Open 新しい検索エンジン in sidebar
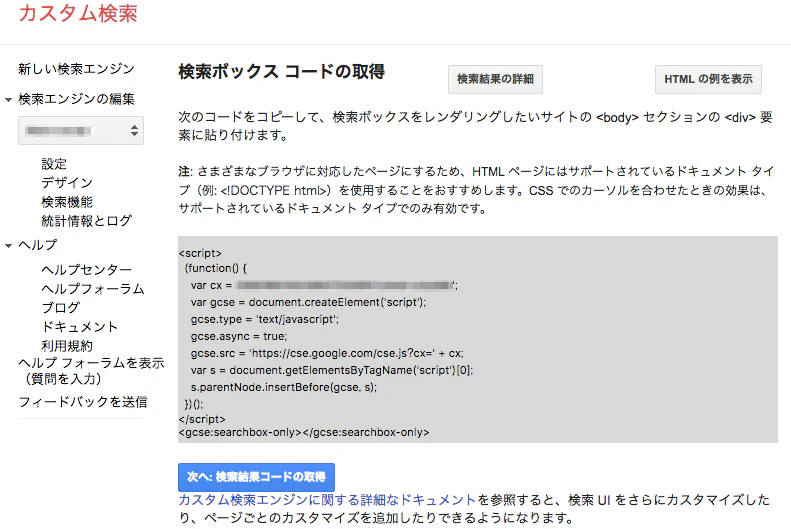The height and width of the screenshot is (529, 791). [76, 69]
